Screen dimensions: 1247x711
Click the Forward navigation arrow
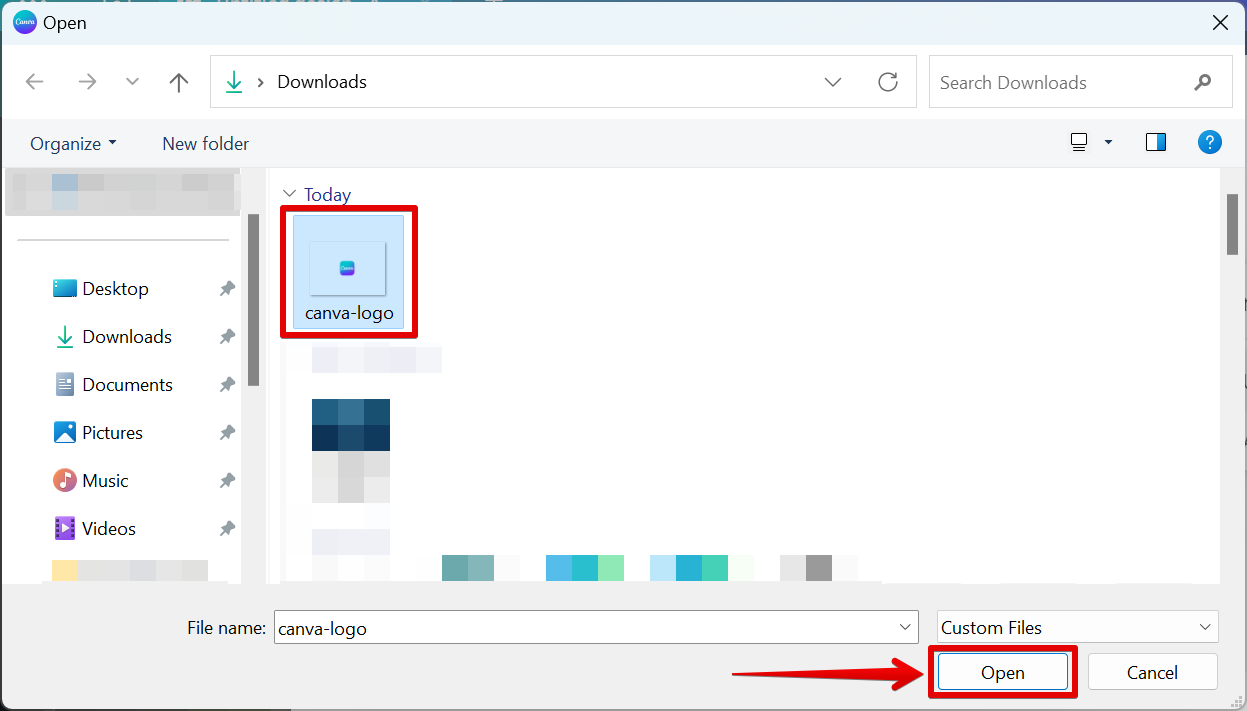pyautogui.click(x=87, y=82)
